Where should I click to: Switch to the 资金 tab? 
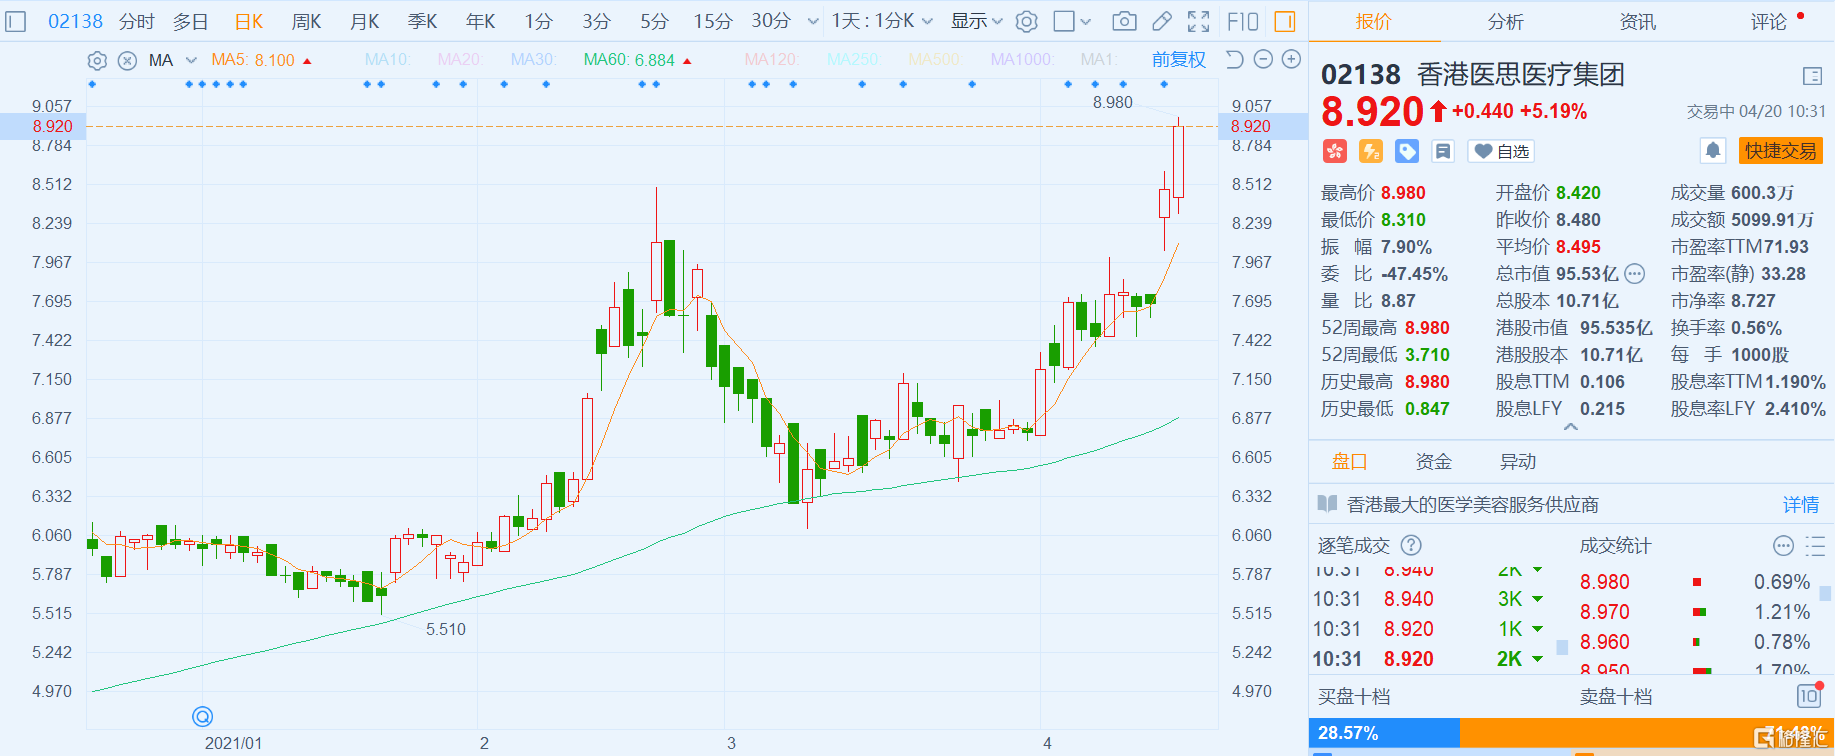[x=1433, y=461]
